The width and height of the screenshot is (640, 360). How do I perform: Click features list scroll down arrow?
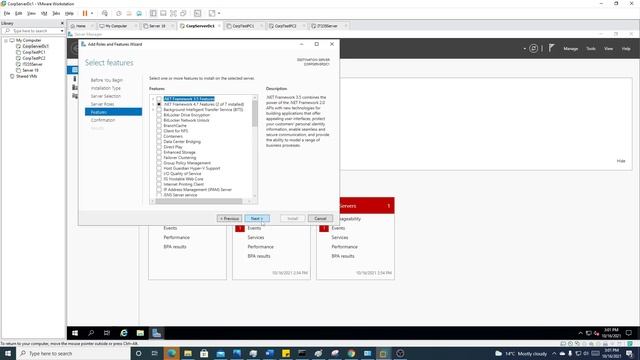(255, 196)
